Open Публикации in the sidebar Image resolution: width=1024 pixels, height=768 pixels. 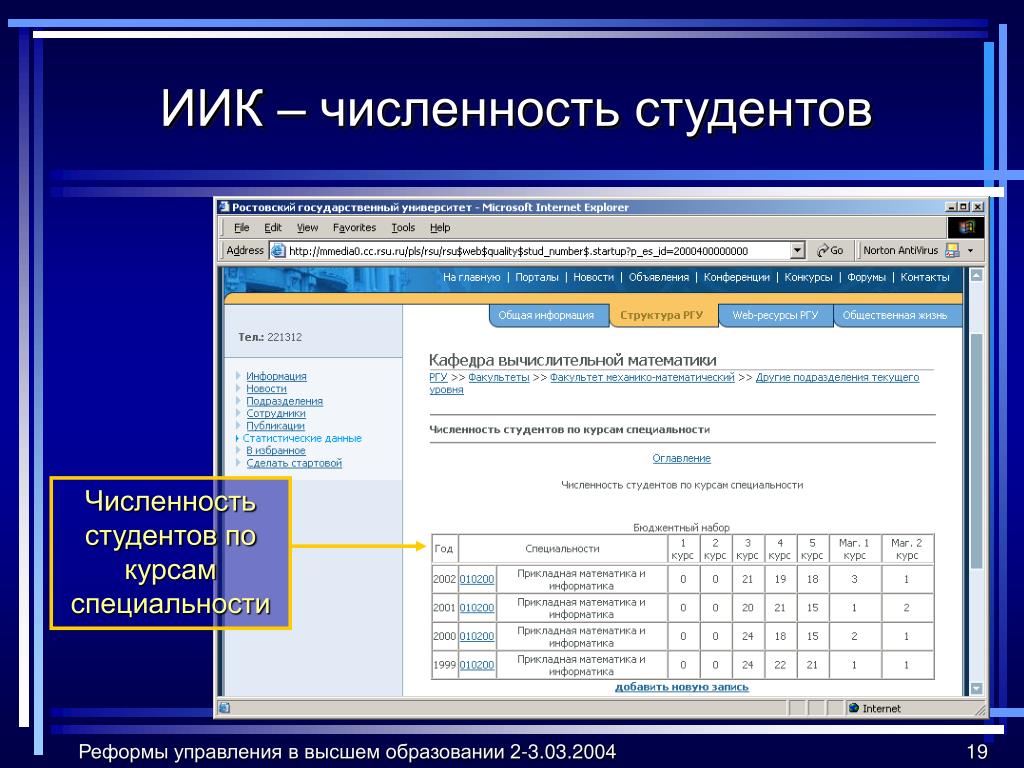coord(276,426)
